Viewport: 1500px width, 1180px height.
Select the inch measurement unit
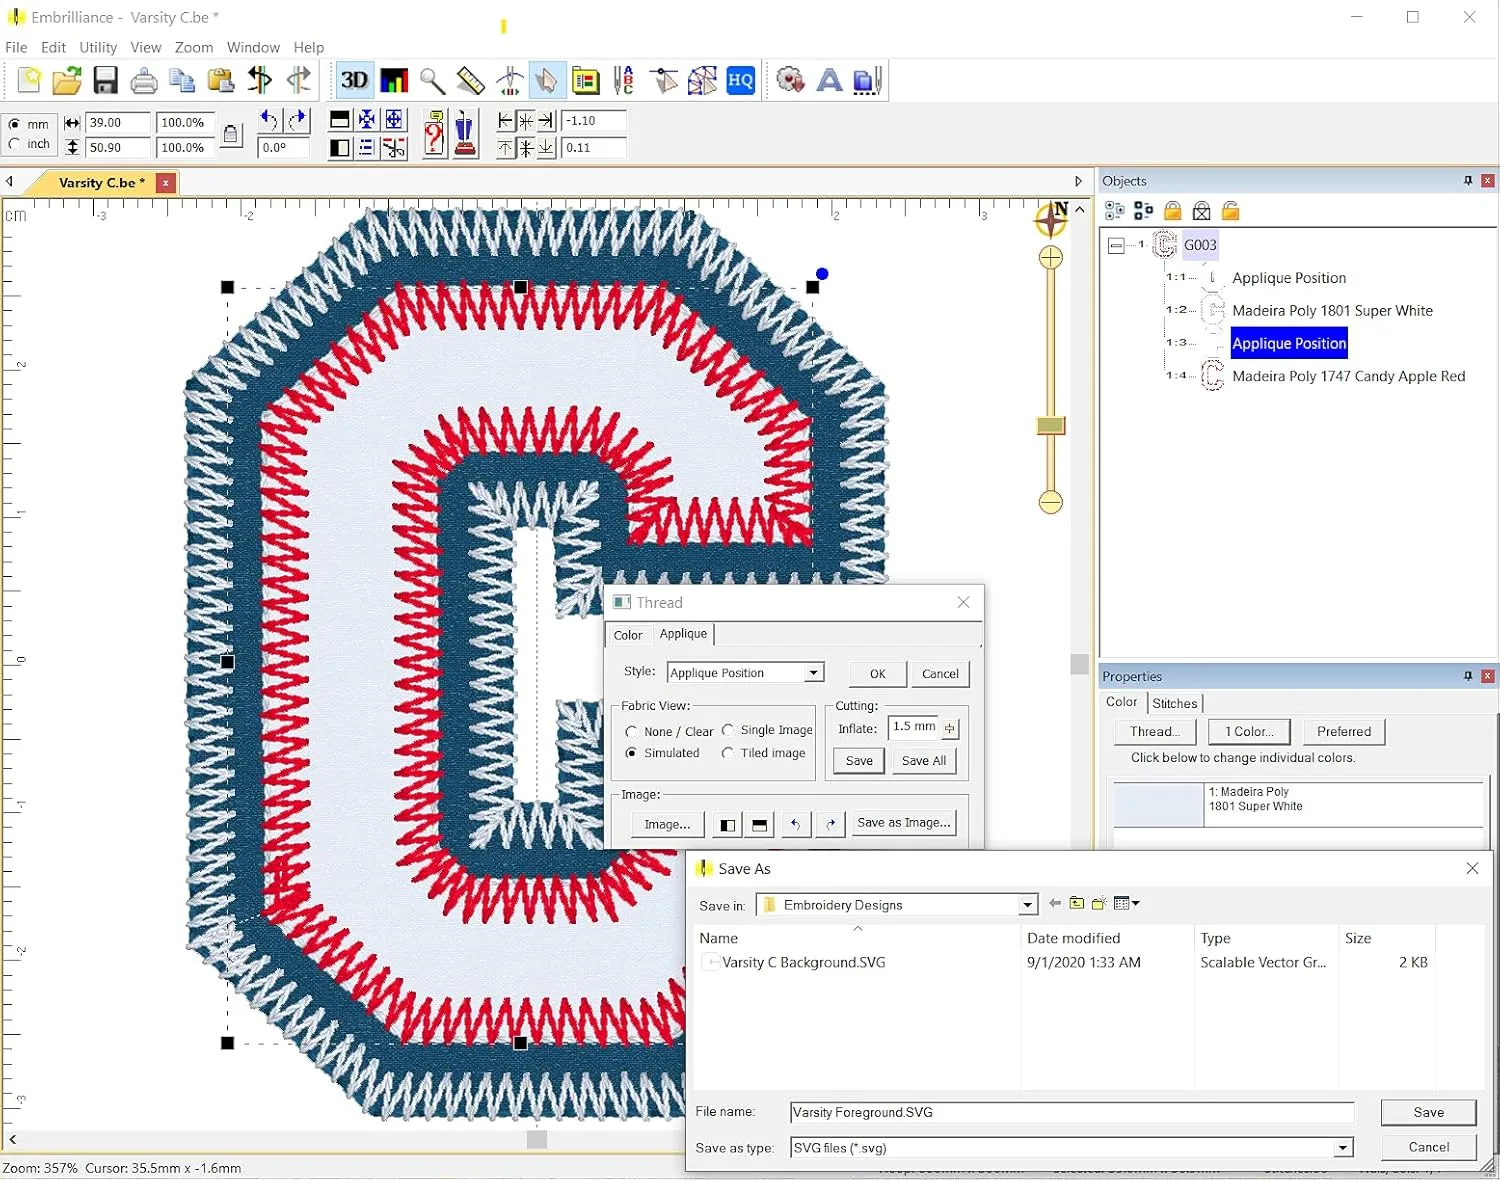coord(16,145)
